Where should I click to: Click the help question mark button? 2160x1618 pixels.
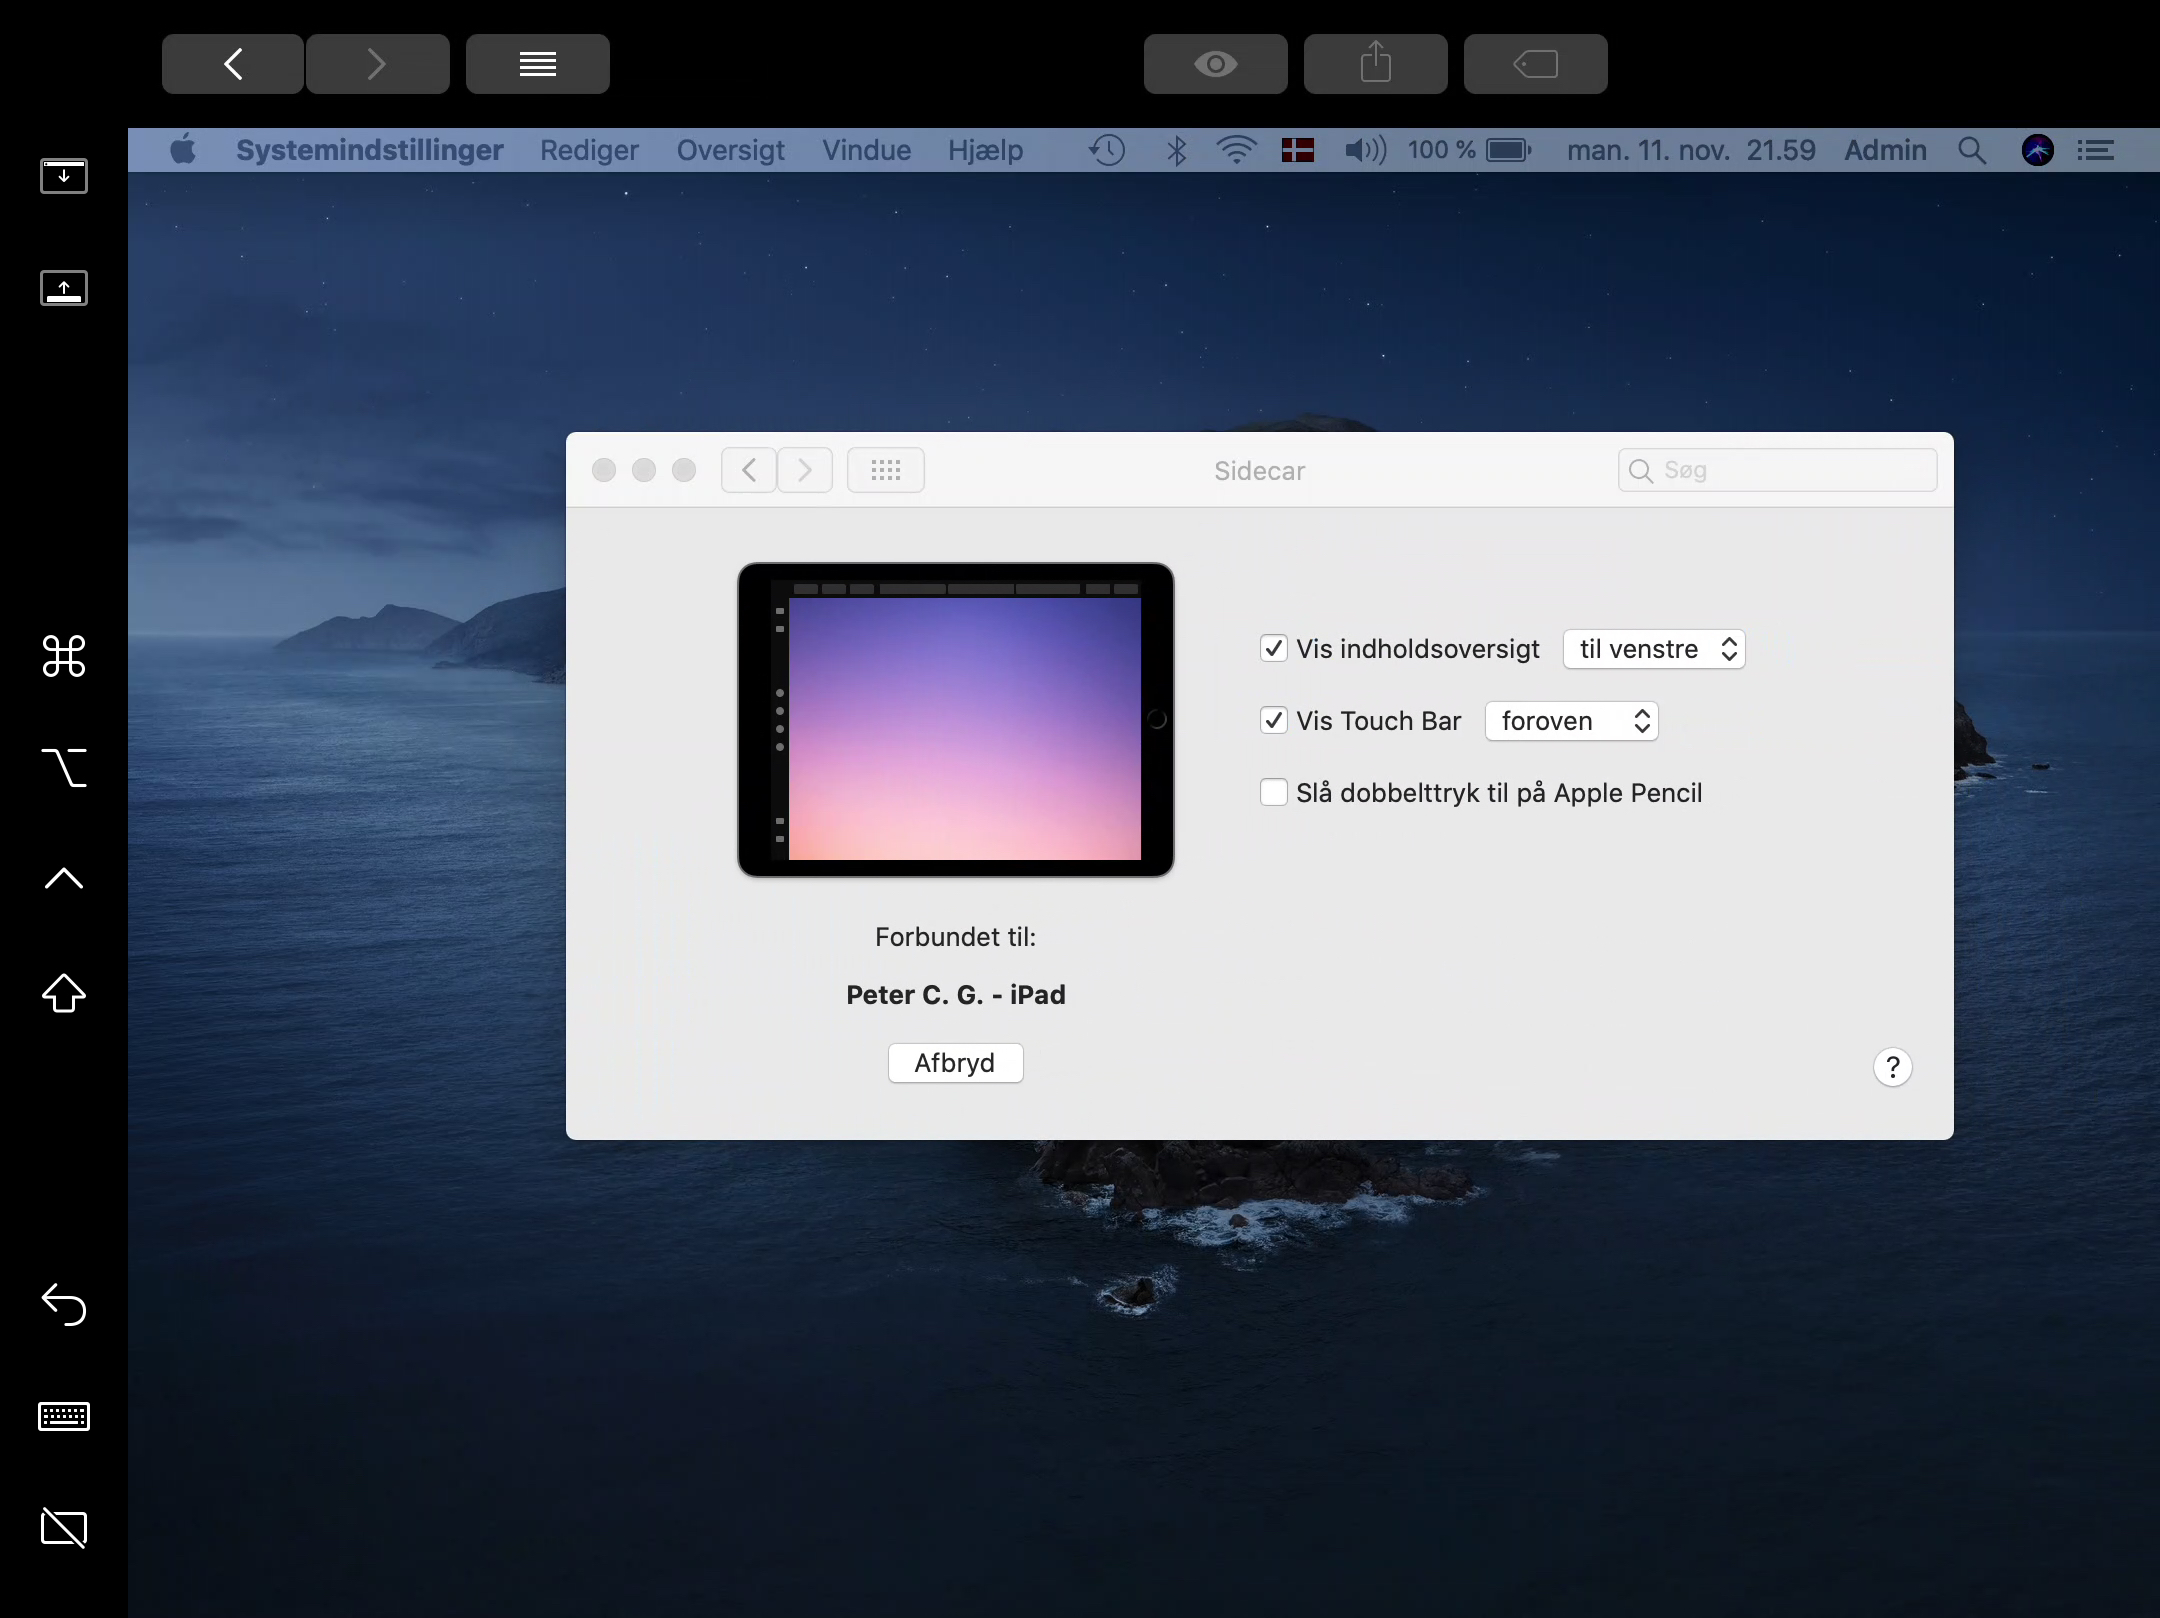tap(1892, 1067)
